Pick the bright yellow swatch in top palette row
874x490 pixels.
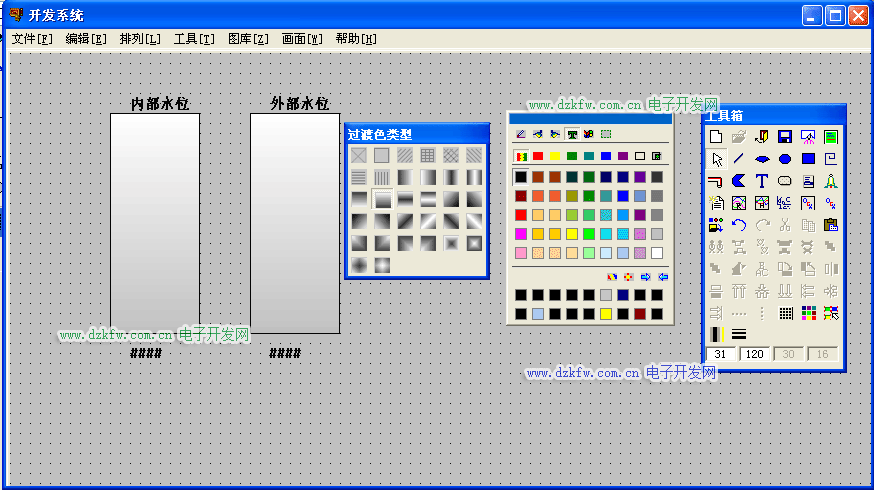point(554,156)
